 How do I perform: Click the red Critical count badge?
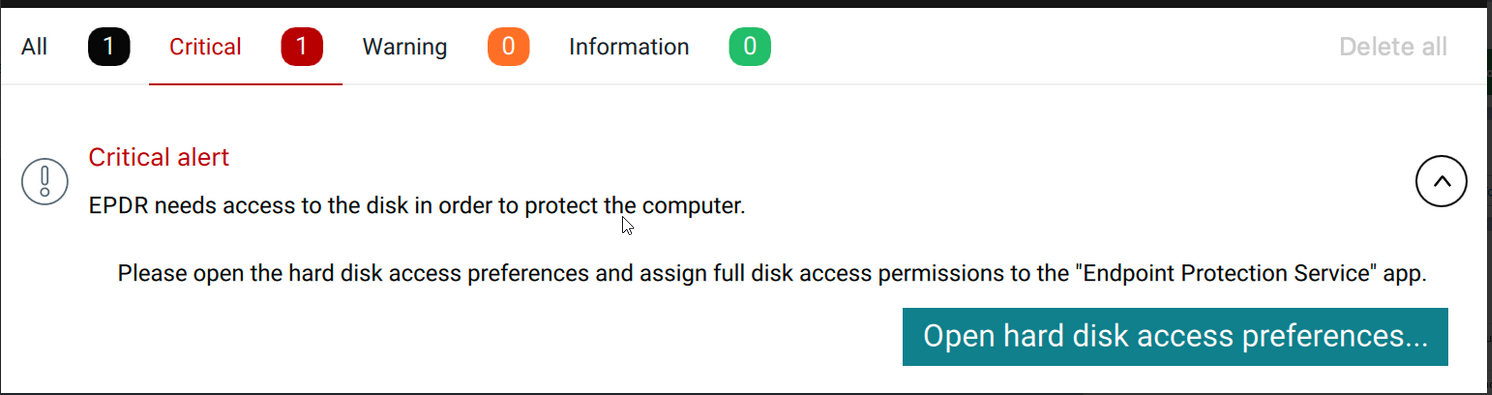[x=302, y=47]
